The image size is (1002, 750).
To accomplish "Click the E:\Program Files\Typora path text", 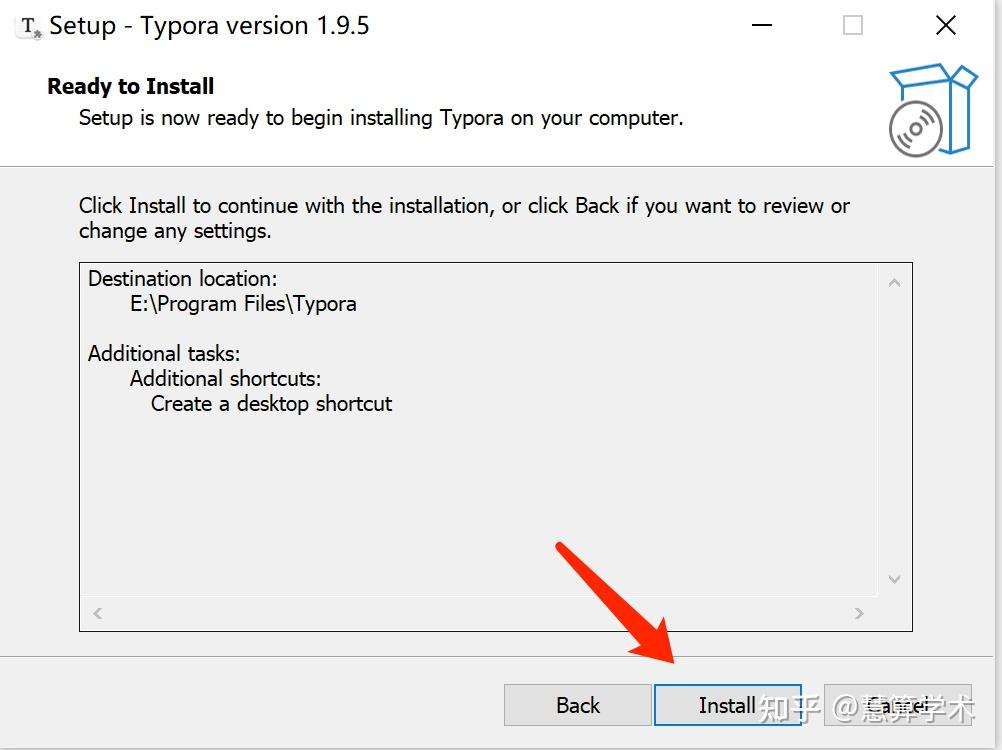I will (x=243, y=303).
